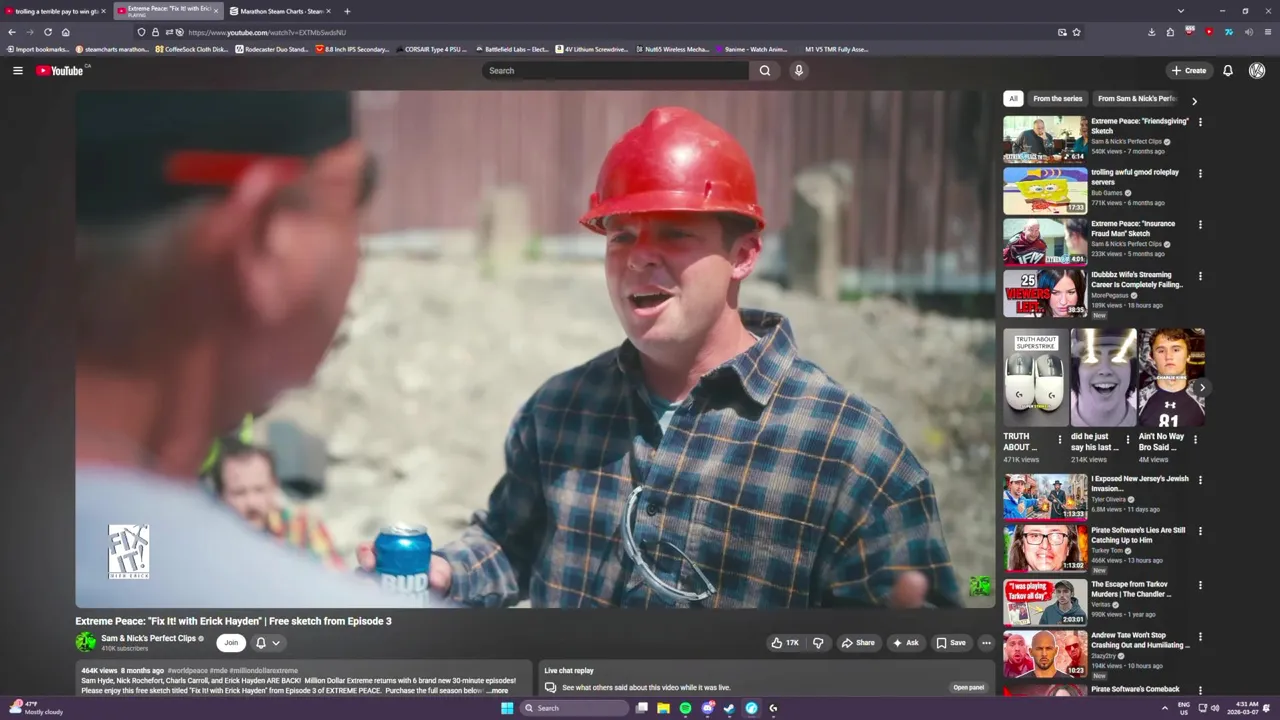Open options for Friendsgiving Sketch video
This screenshot has width=1280, height=720.
(1200, 122)
